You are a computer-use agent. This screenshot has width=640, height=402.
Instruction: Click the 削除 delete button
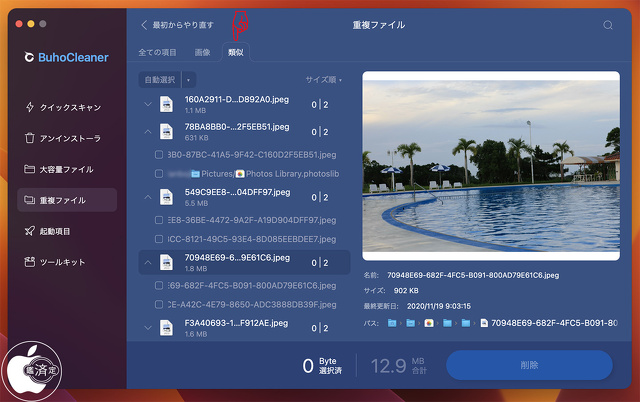point(529,365)
